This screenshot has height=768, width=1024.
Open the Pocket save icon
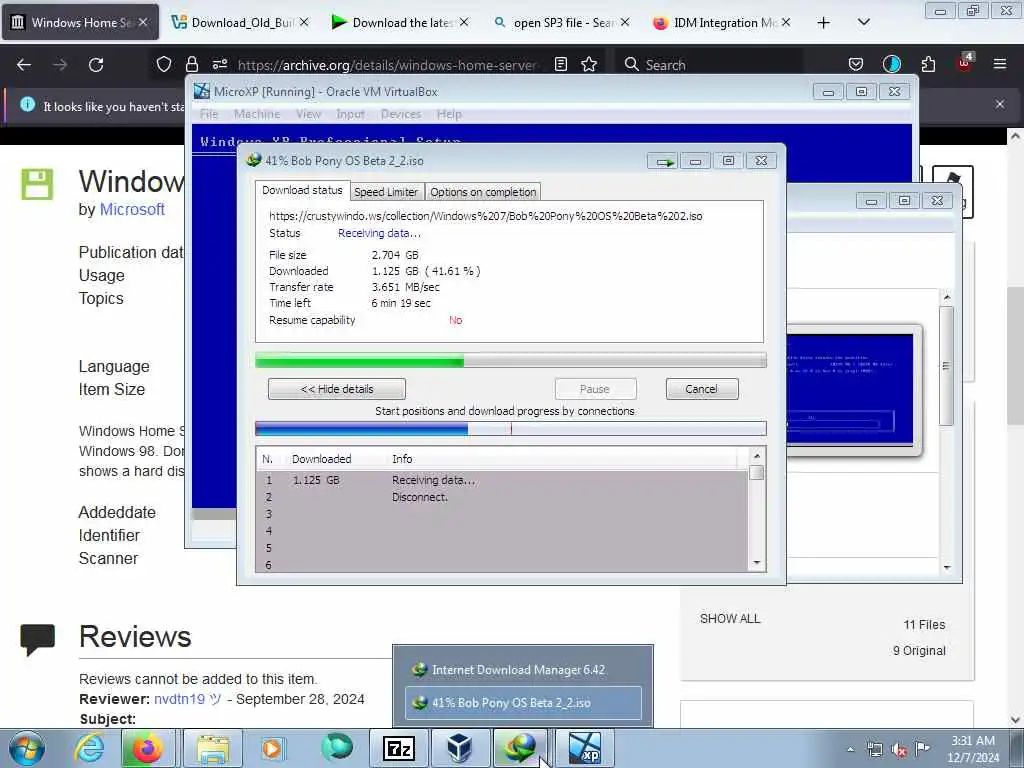coord(856,64)
